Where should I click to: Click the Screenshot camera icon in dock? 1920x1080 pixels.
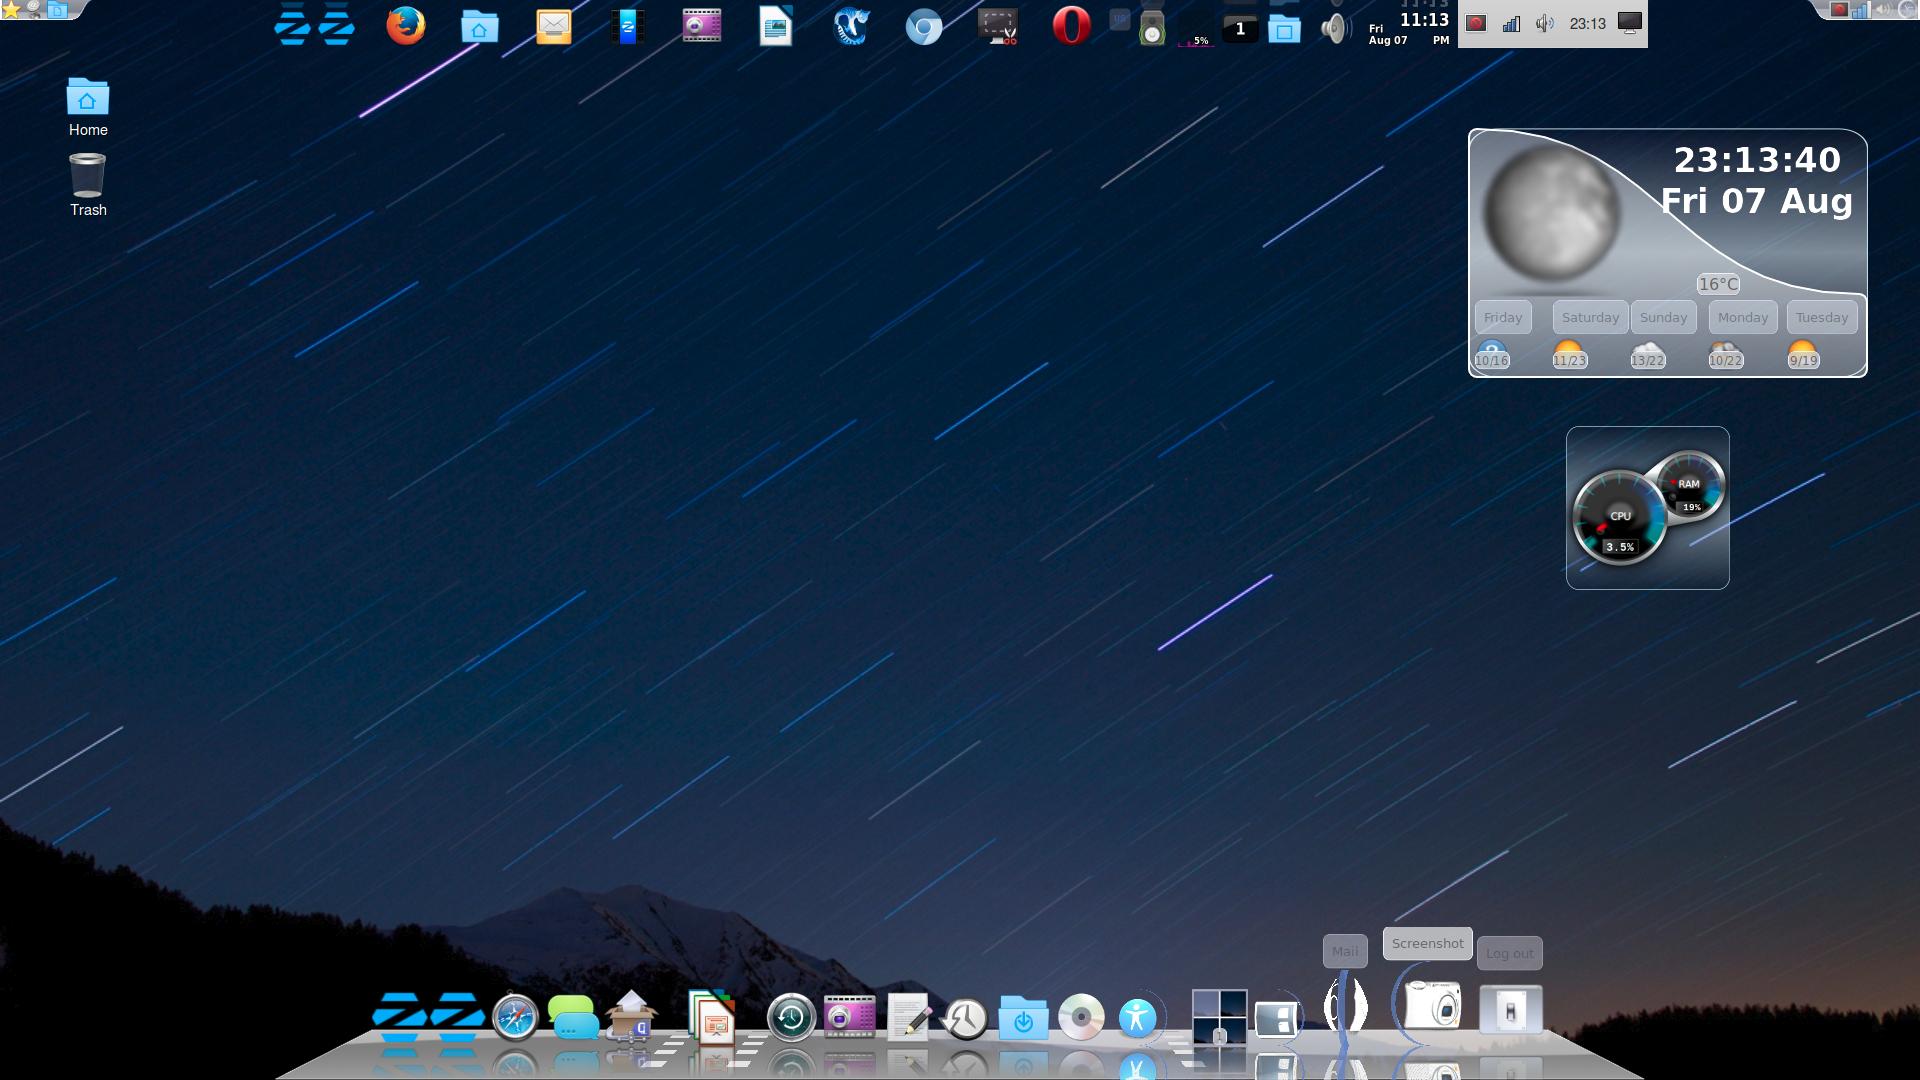point(1432,1005)
